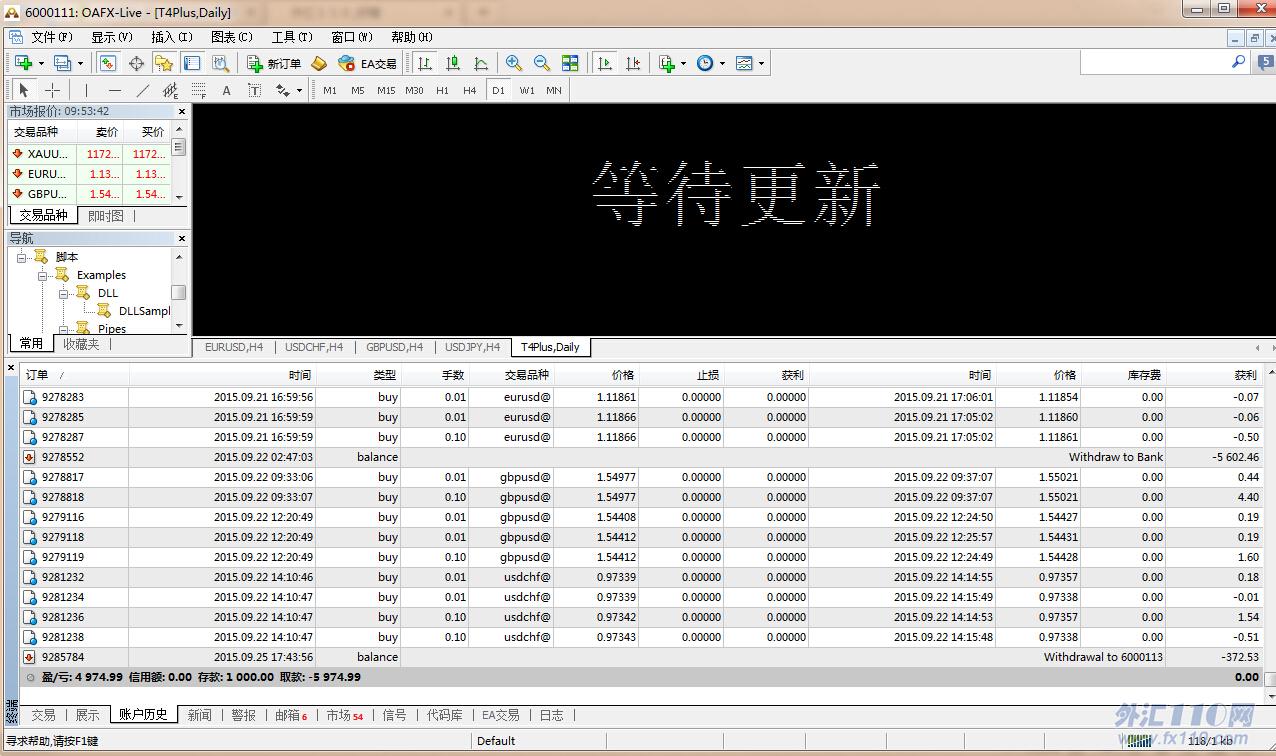Screen dimensions: 1276x756
Task: Open the 帮助(H) menu
Action: coord(412,37)
